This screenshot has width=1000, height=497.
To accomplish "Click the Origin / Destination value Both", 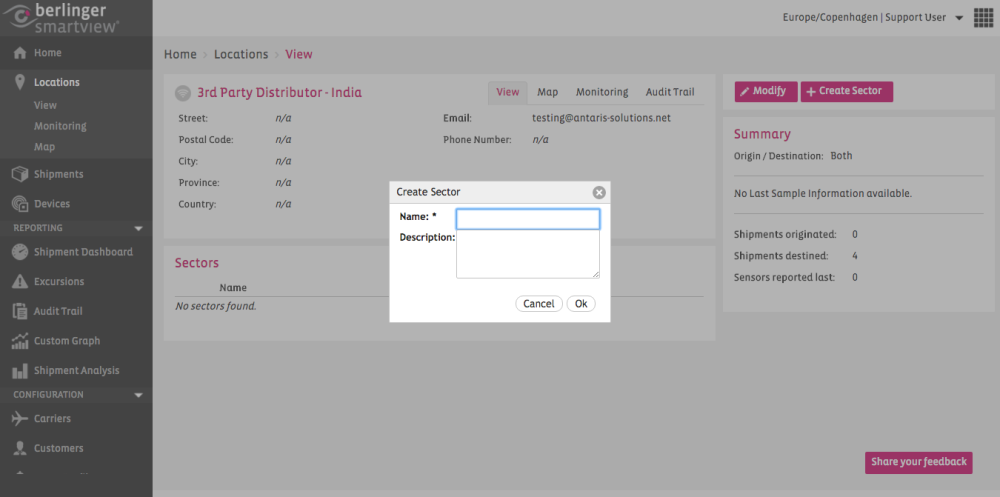I will (841, 156).
